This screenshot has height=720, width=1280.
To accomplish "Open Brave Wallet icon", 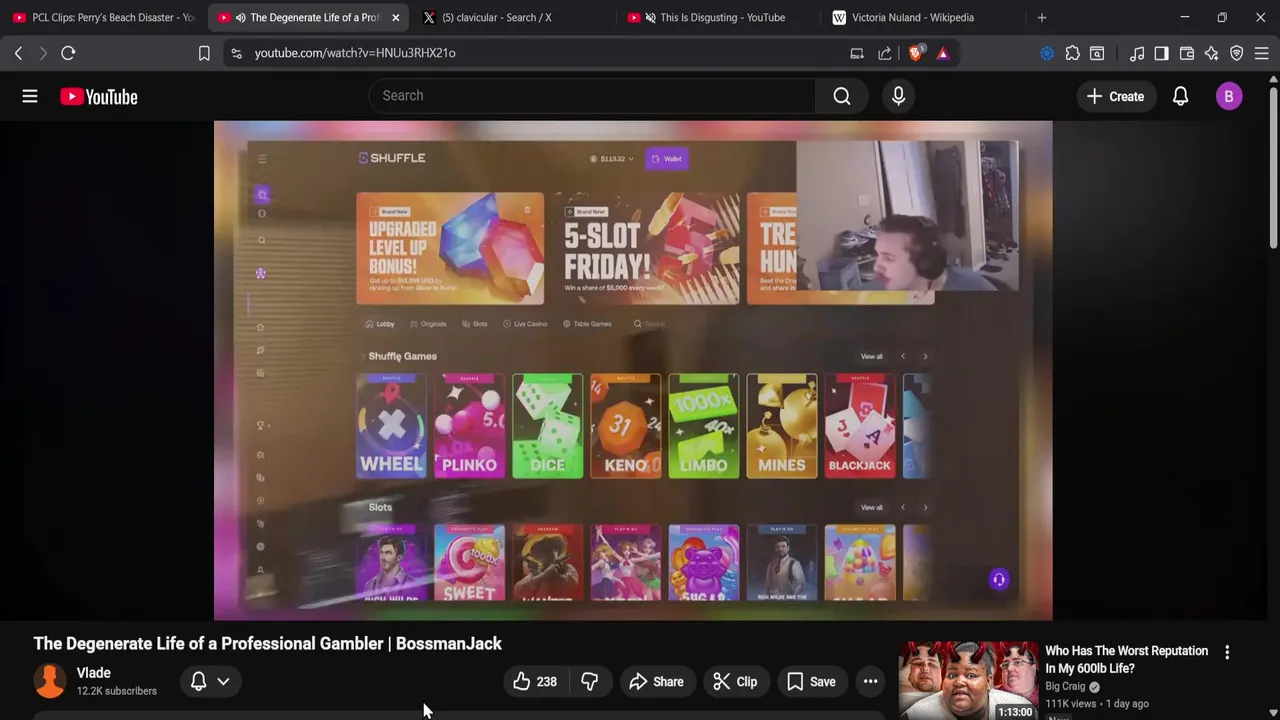I will (x=1187, y=53).
